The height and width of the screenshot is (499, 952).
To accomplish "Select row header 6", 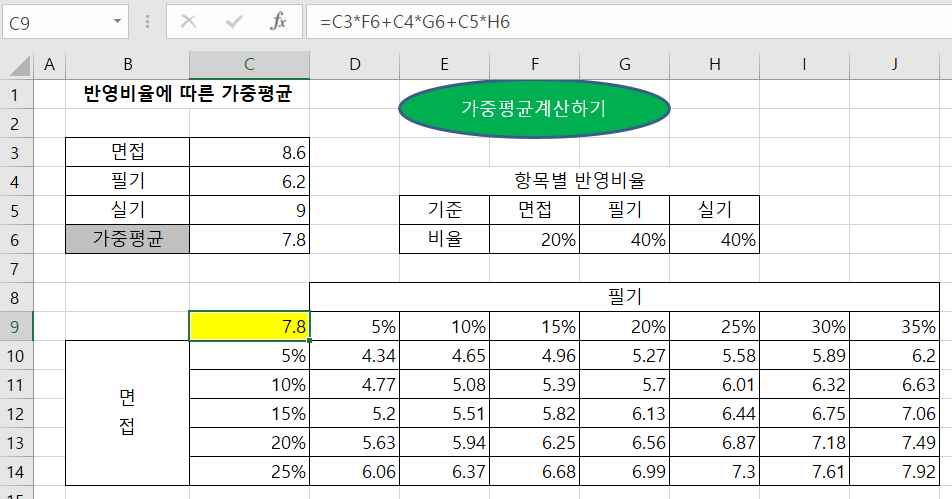I will pyautogui.click(x=17, y=239).
